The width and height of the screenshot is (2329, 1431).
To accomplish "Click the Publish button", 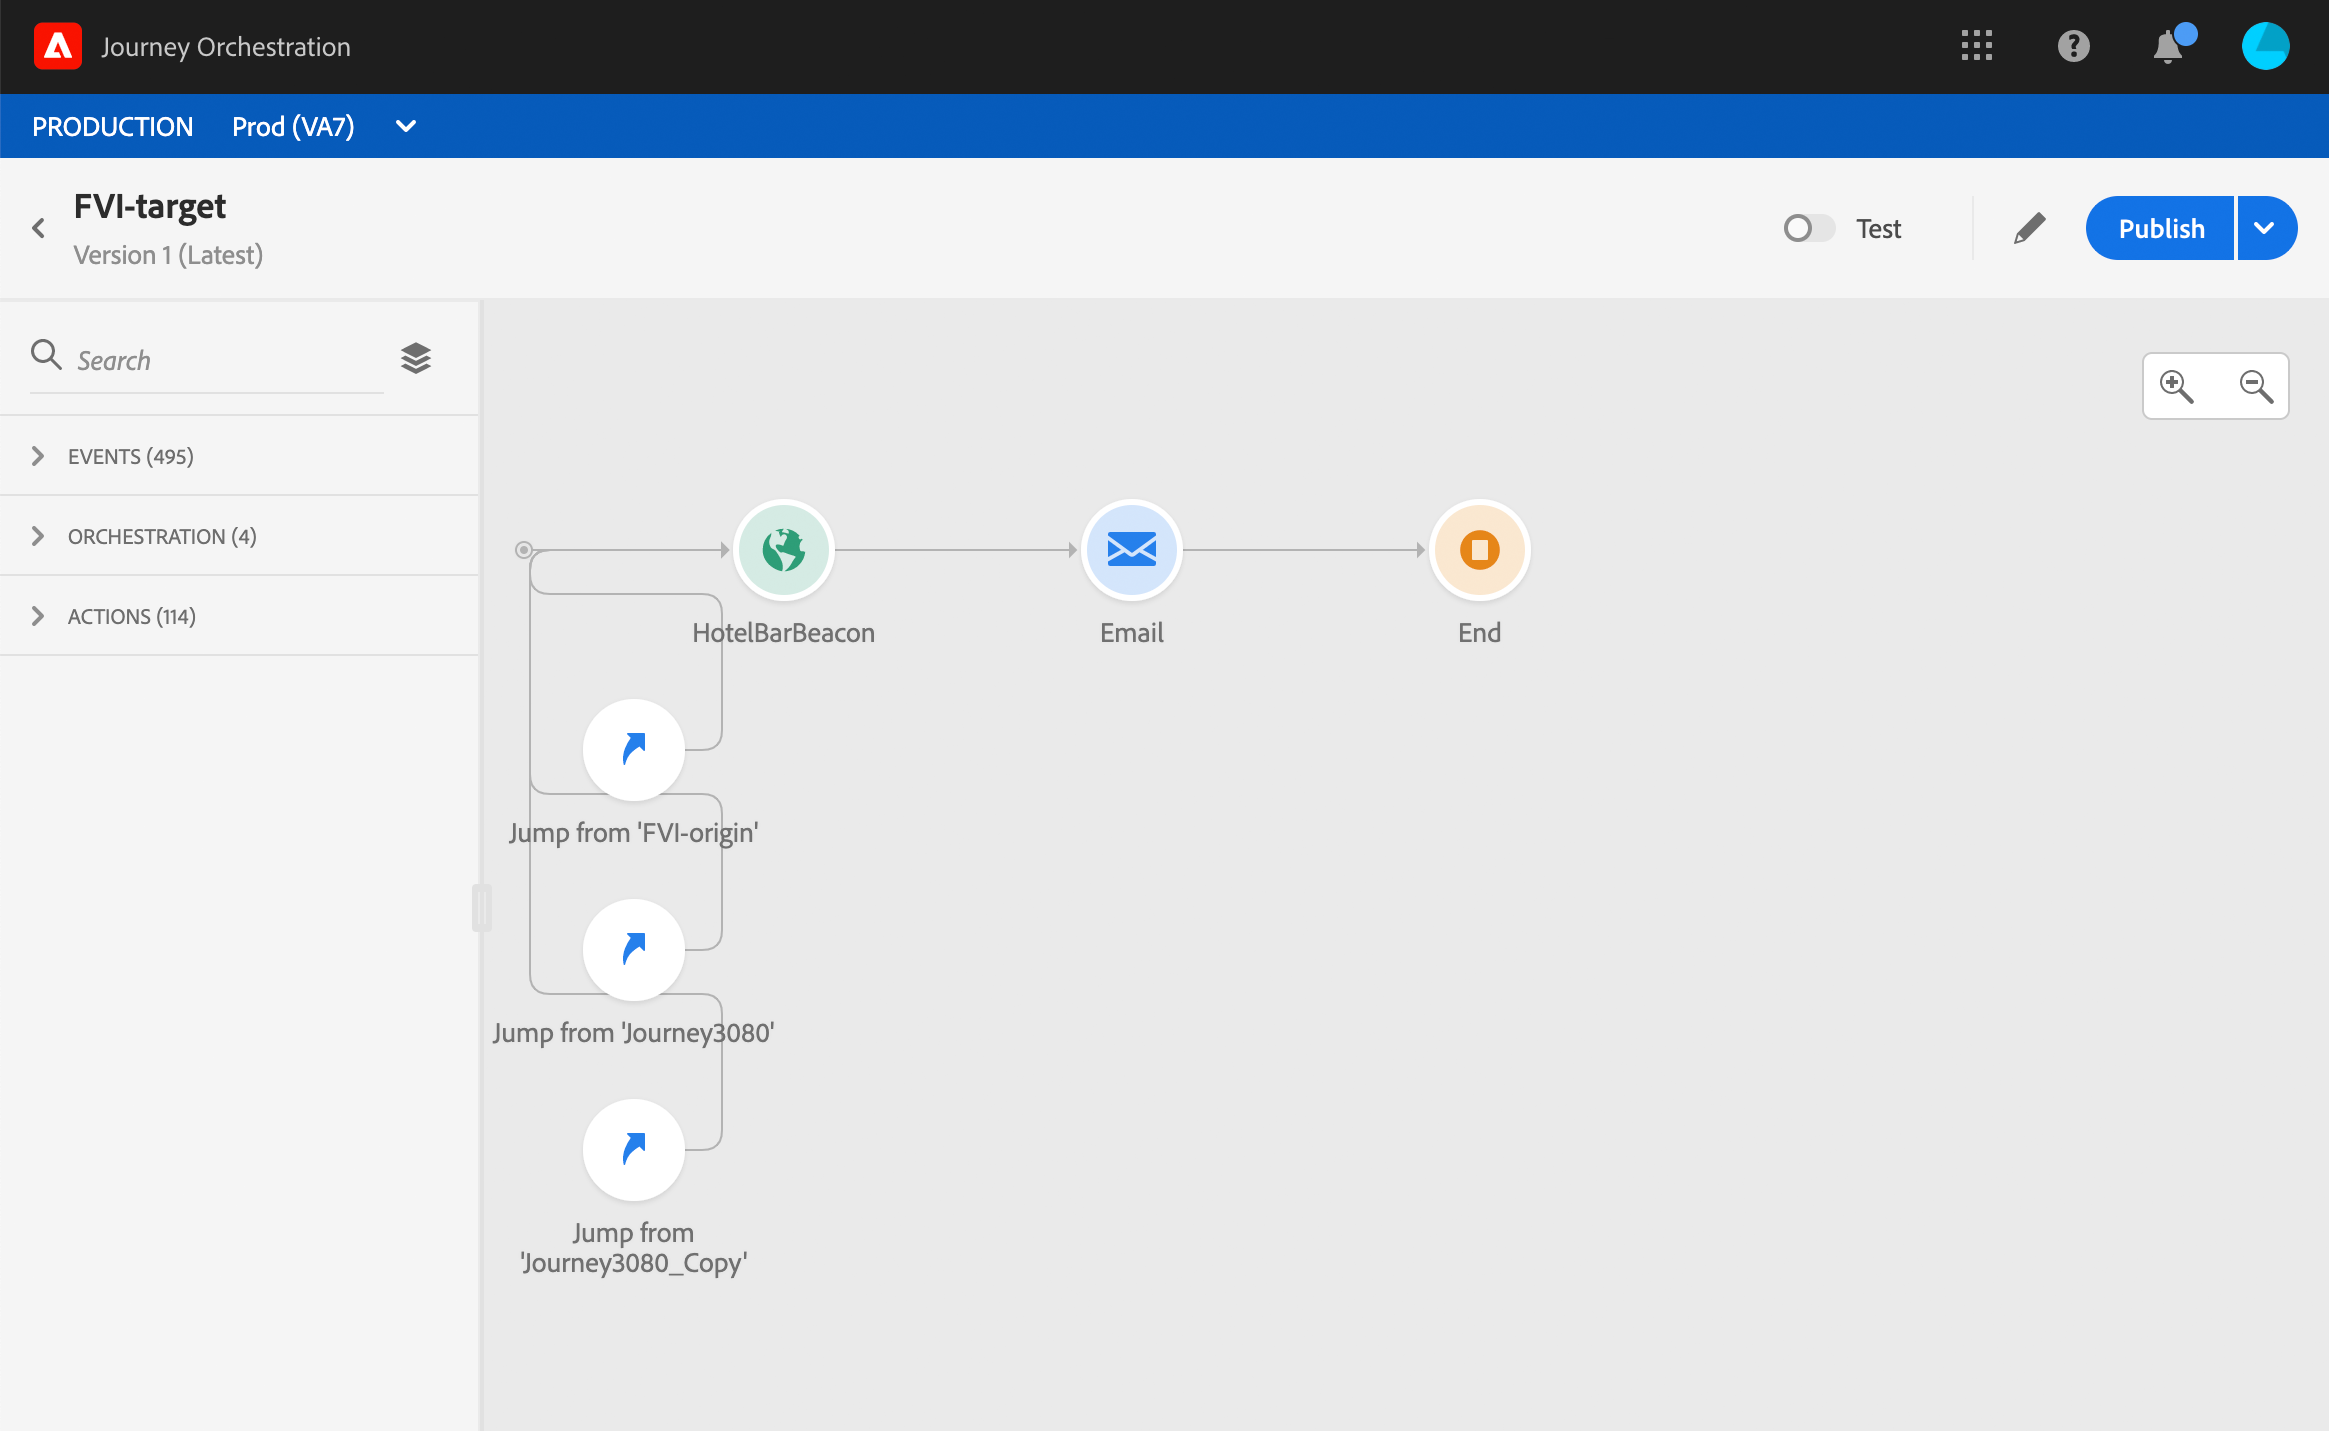I will 2160,228.
